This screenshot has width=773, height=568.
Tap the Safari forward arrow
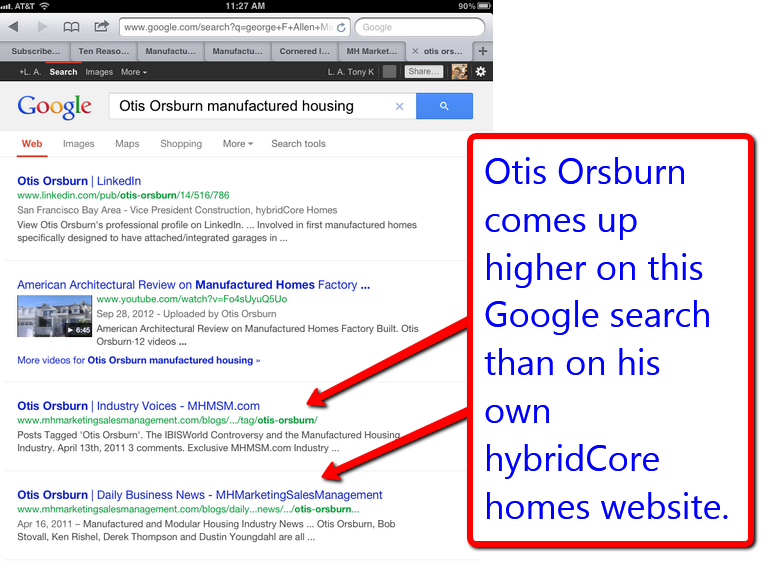point(42,27)
